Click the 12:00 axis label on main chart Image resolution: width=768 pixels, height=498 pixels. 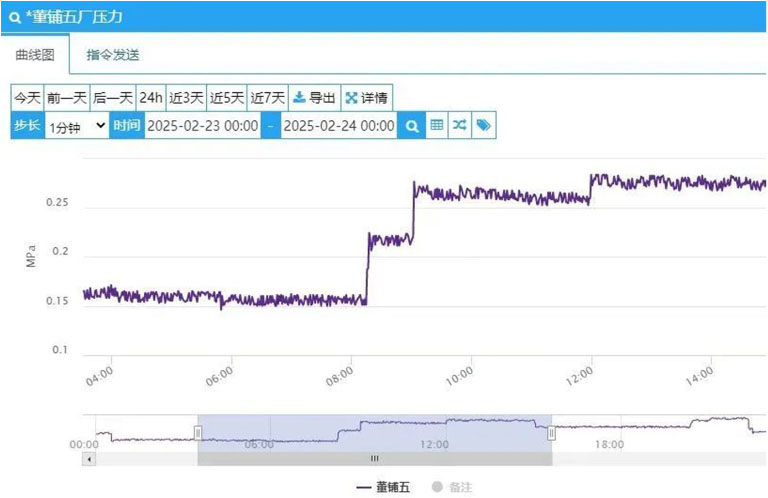tap(580, 377)
